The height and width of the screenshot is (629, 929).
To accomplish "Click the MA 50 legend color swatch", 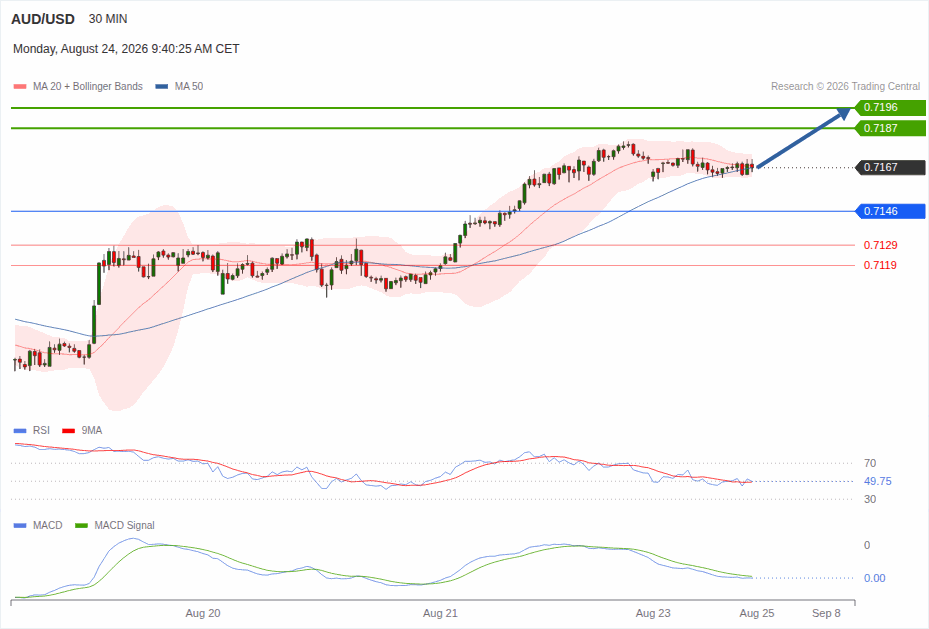I will (162, 86).
